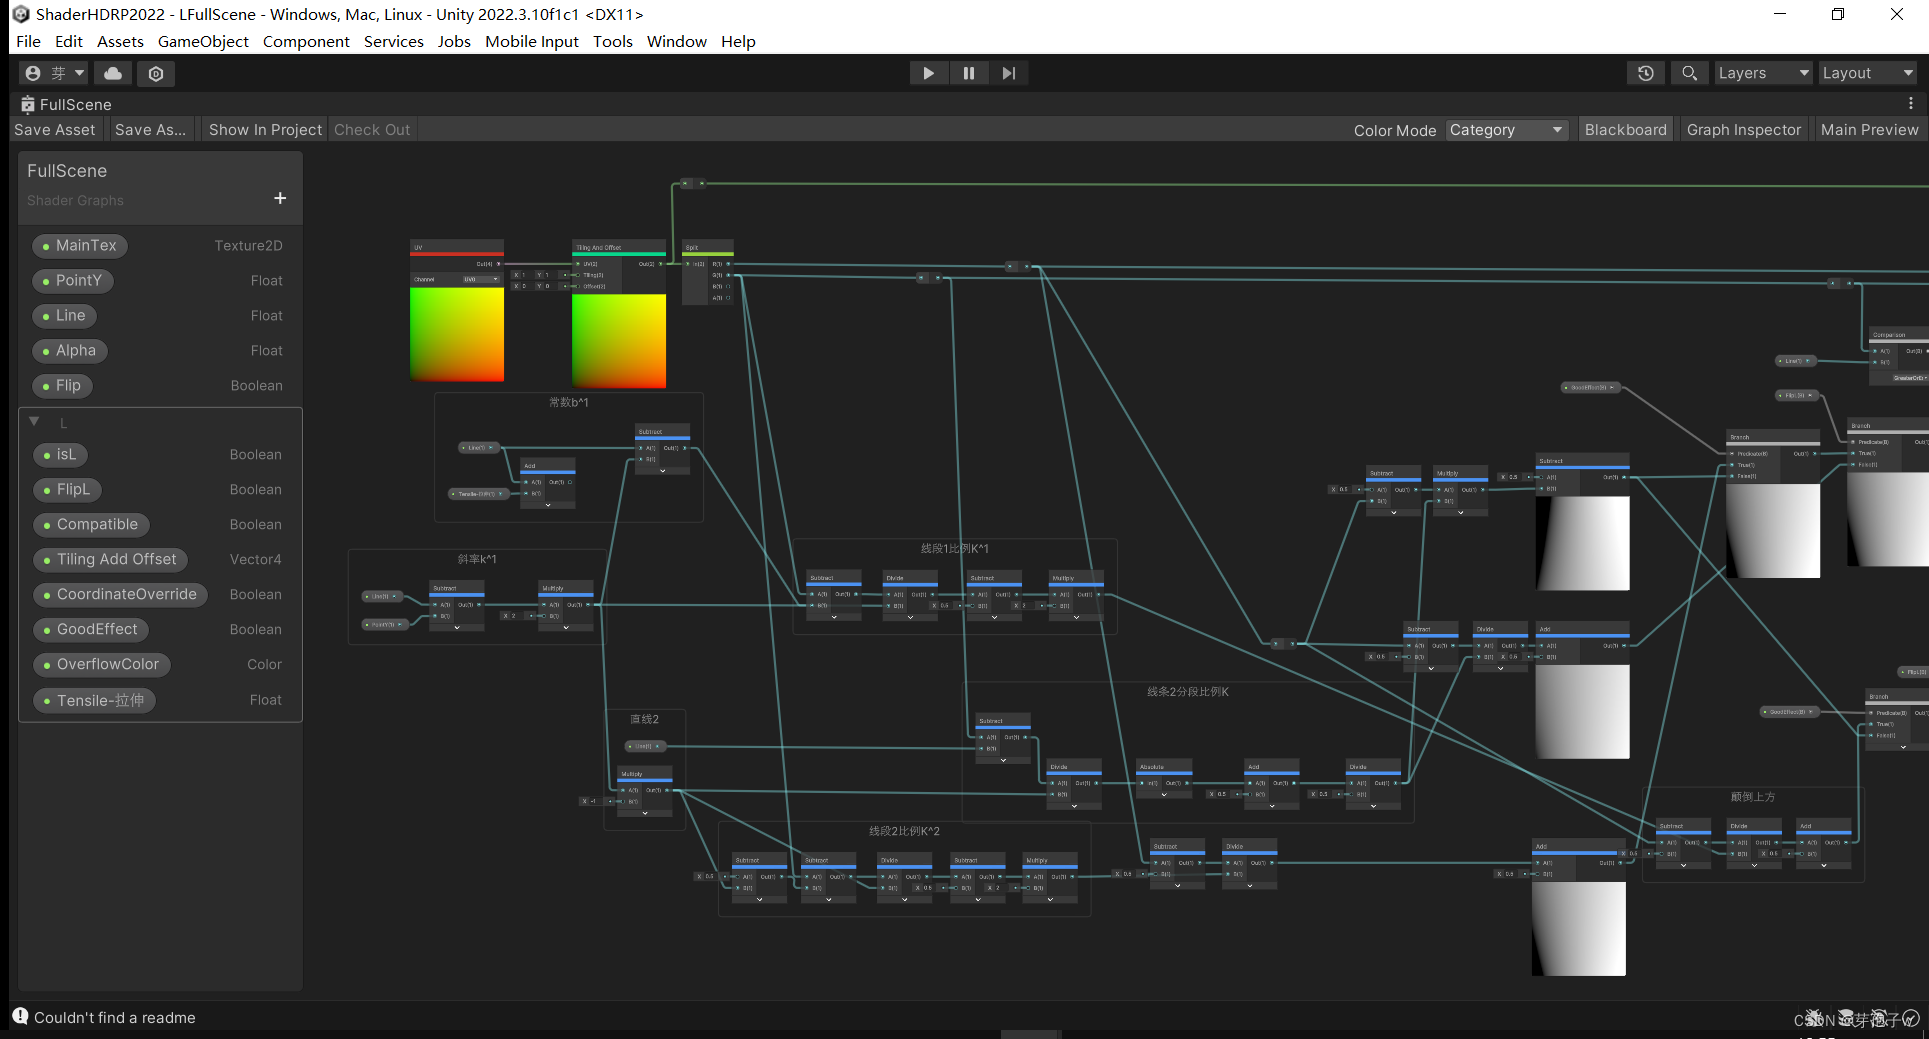The image size is (1929, 1039).
Task: Open the File menu
Action: [28, 41]
